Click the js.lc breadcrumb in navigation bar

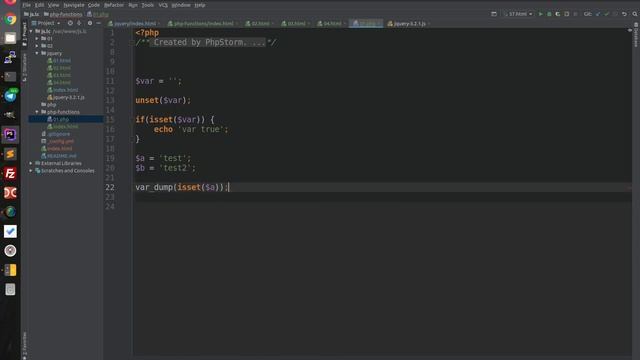tap(31, 14)
